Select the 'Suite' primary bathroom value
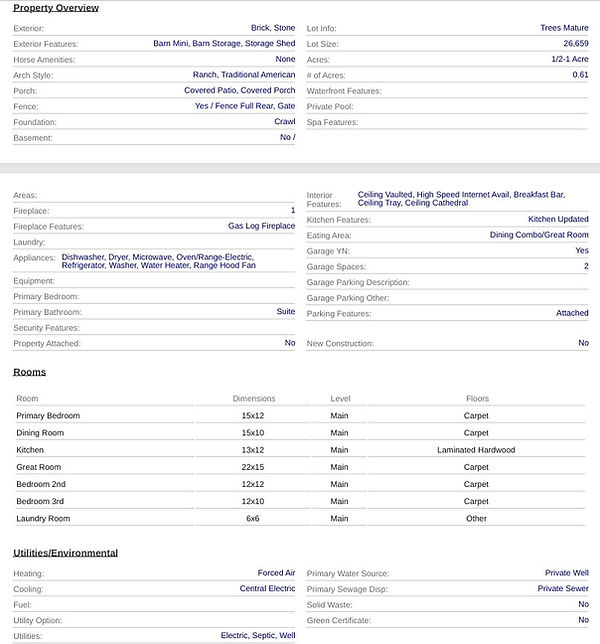The width and height of the screenshot is (600, 644). pyautogui.click(x=286, y=311)
